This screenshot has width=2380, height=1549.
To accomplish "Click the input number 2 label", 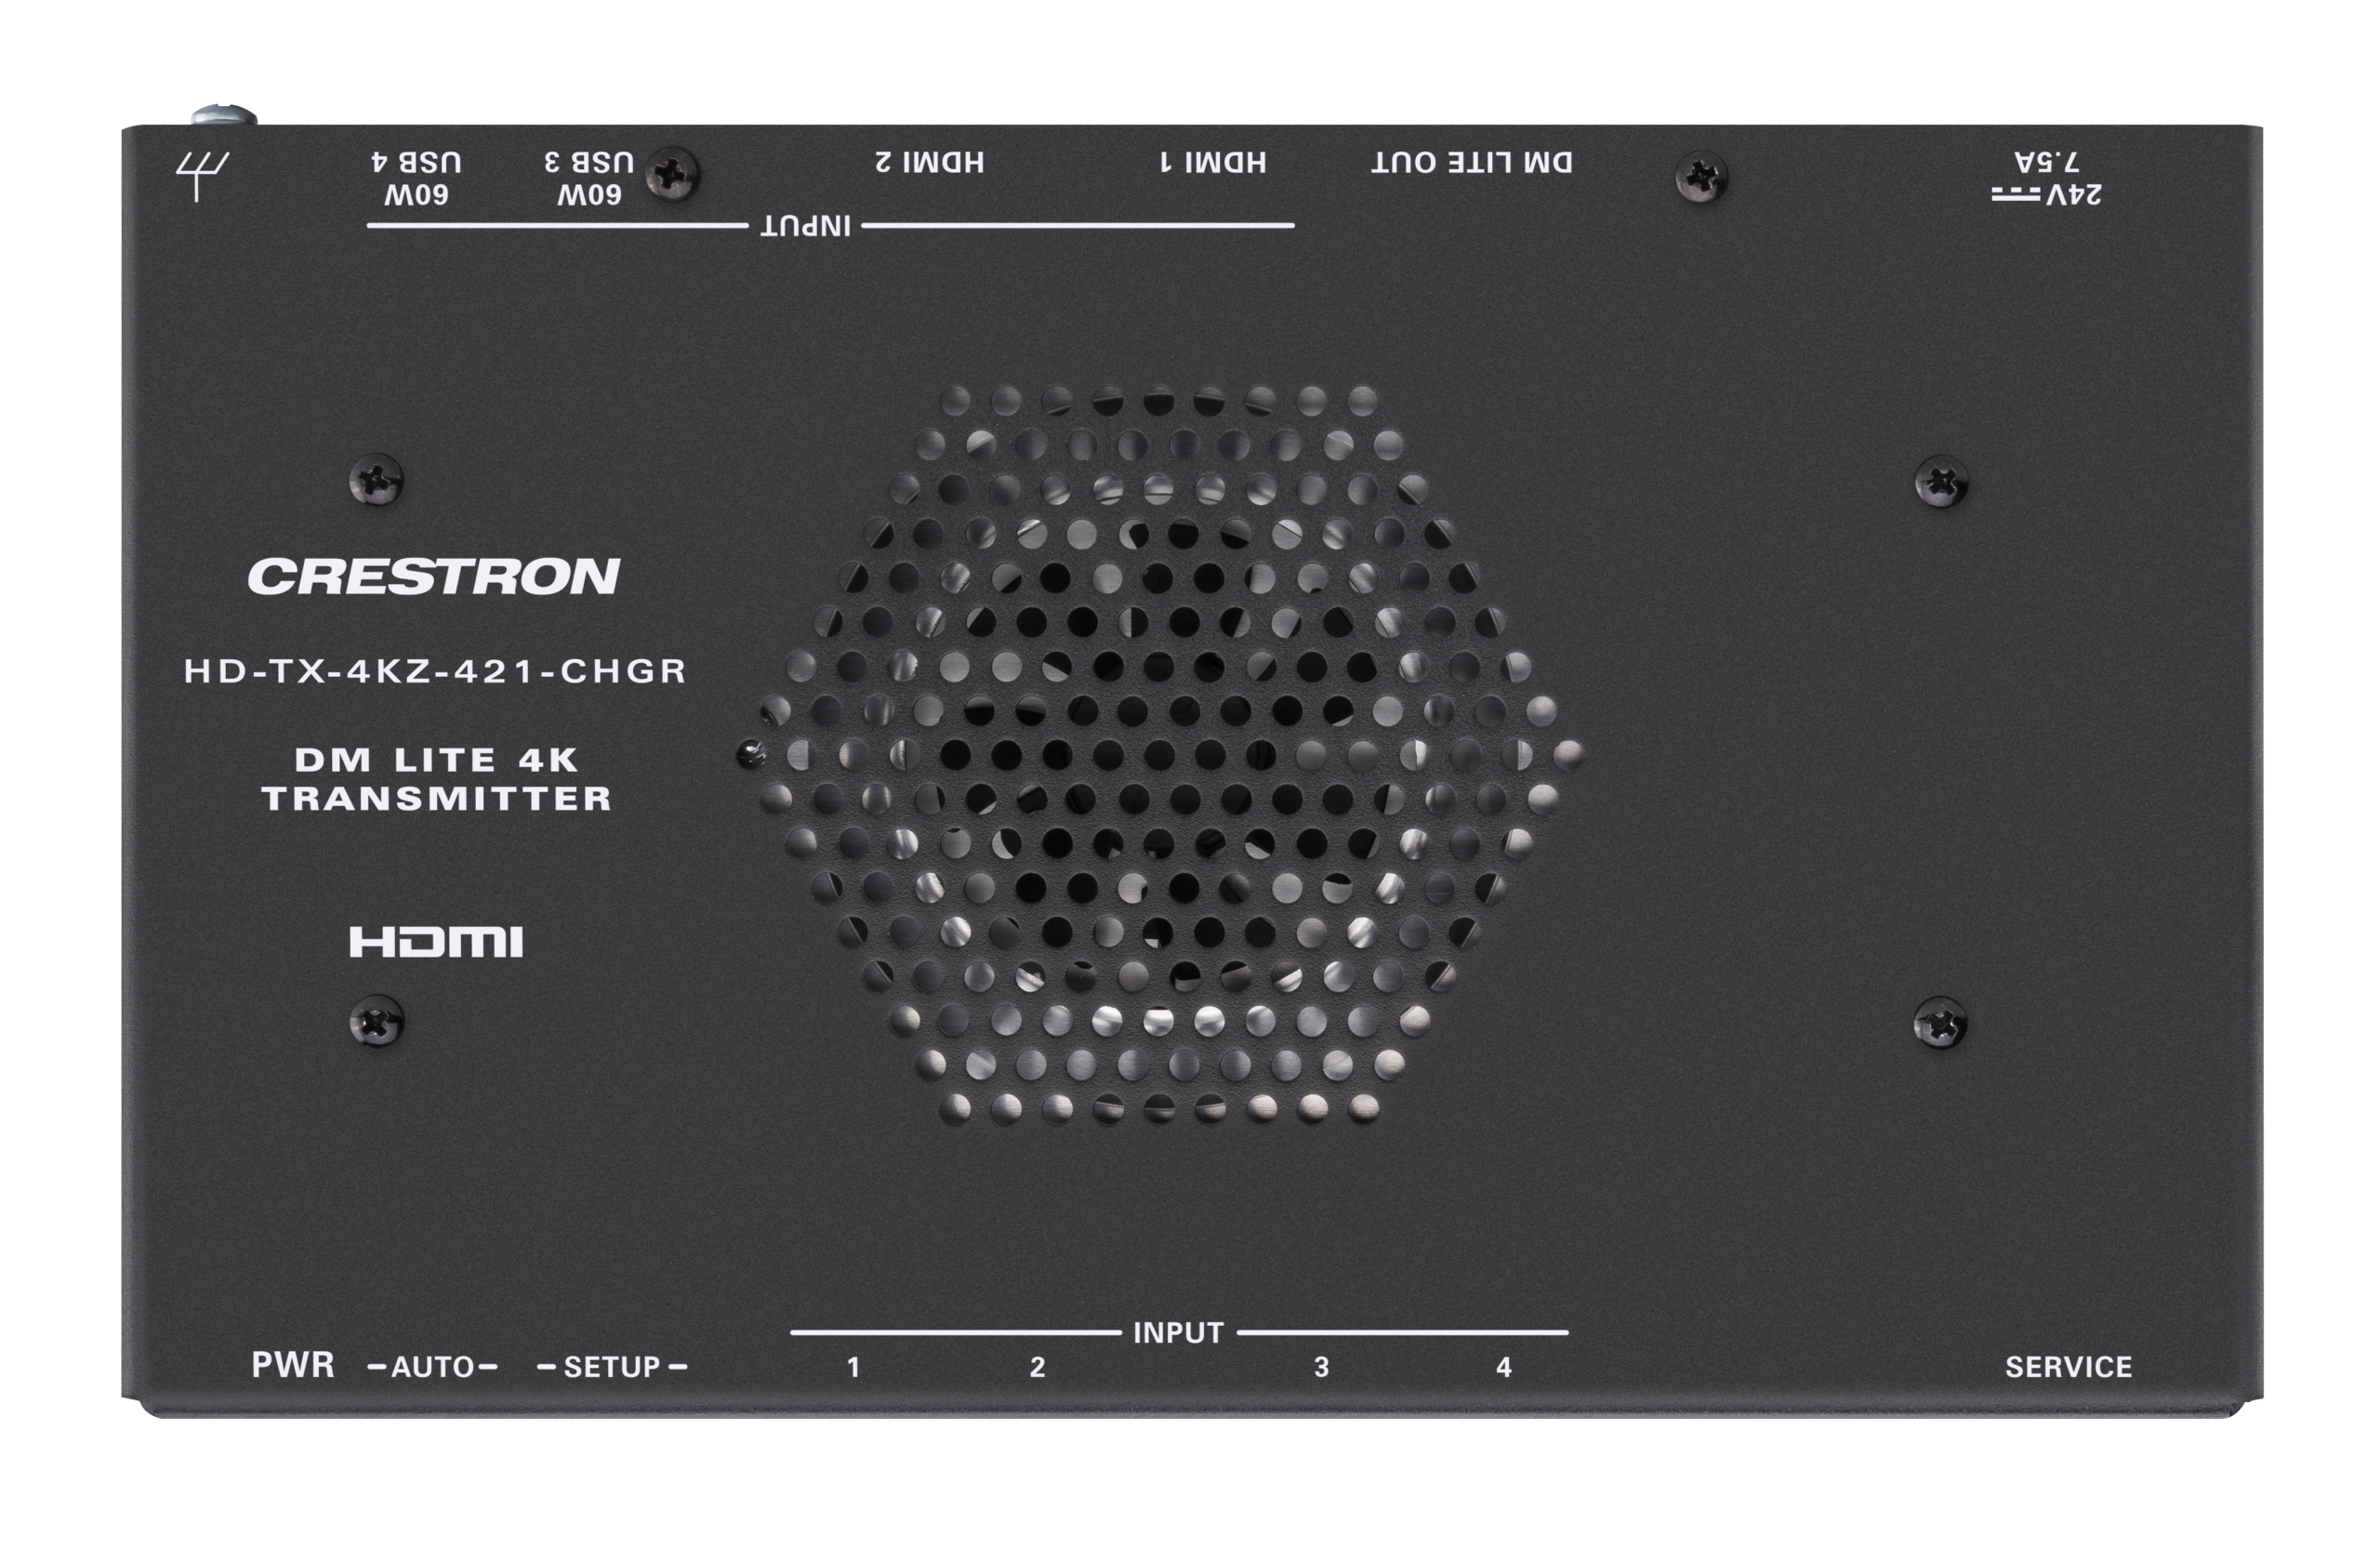I will point(1038,1368).
